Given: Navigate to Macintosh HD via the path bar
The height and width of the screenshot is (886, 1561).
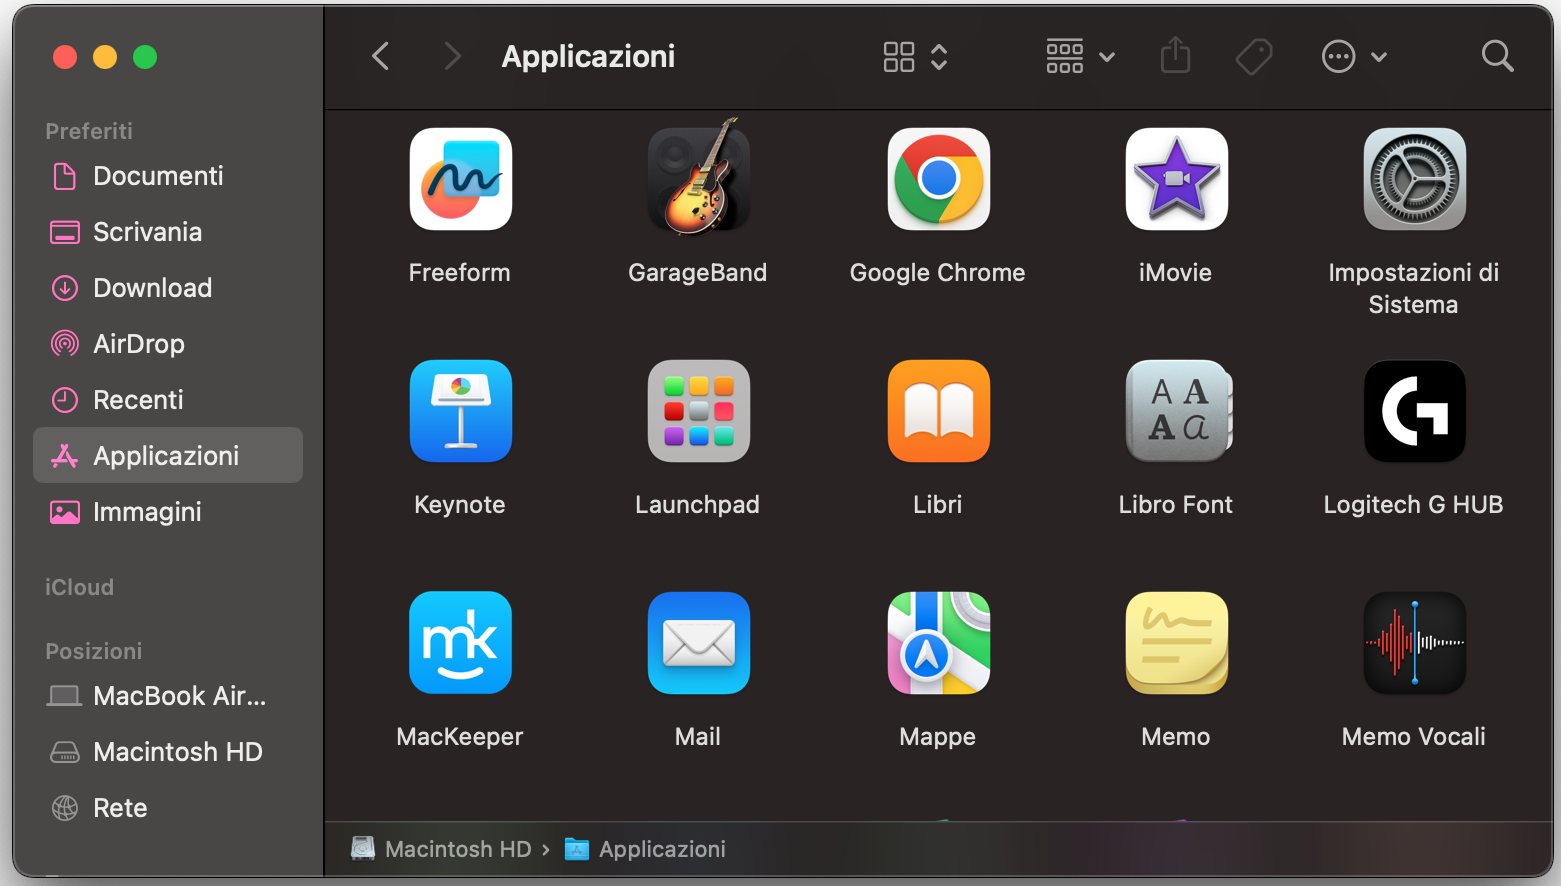Looking at the screenshot, I should tap(458, 849).
